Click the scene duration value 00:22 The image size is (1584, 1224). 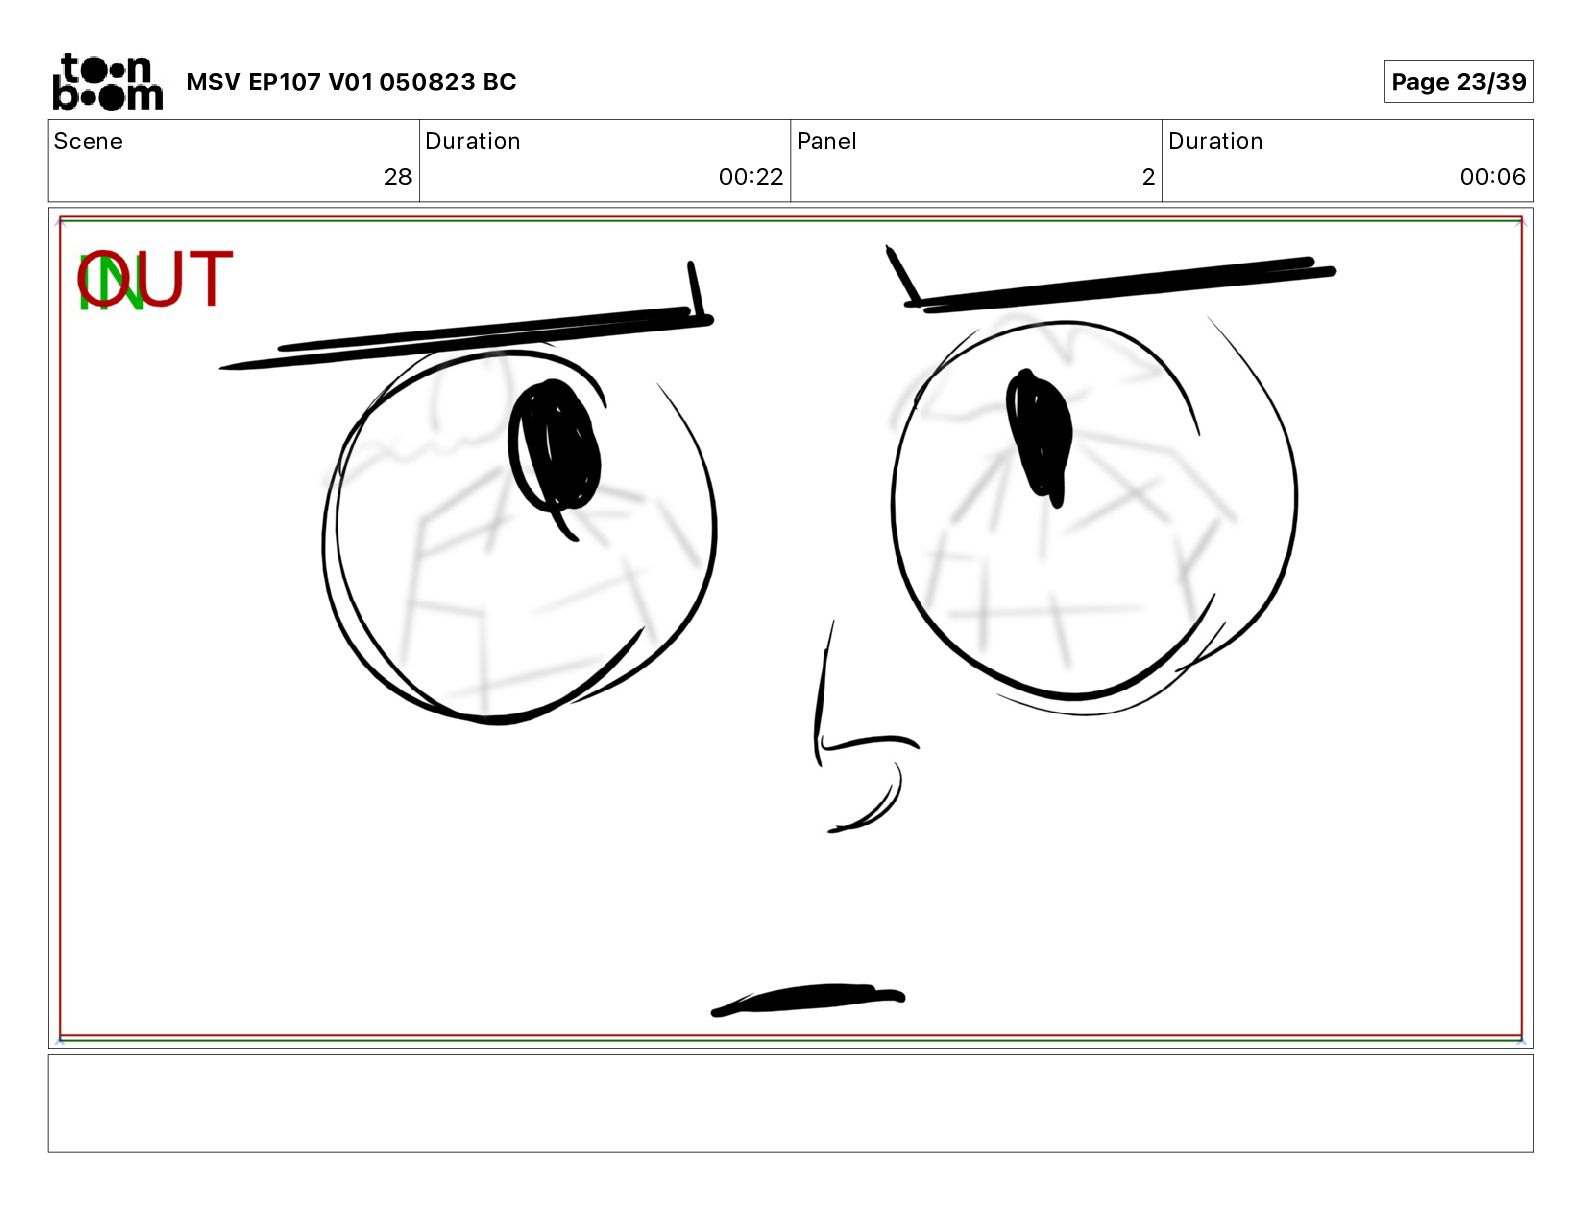click(x=751, y=177)
